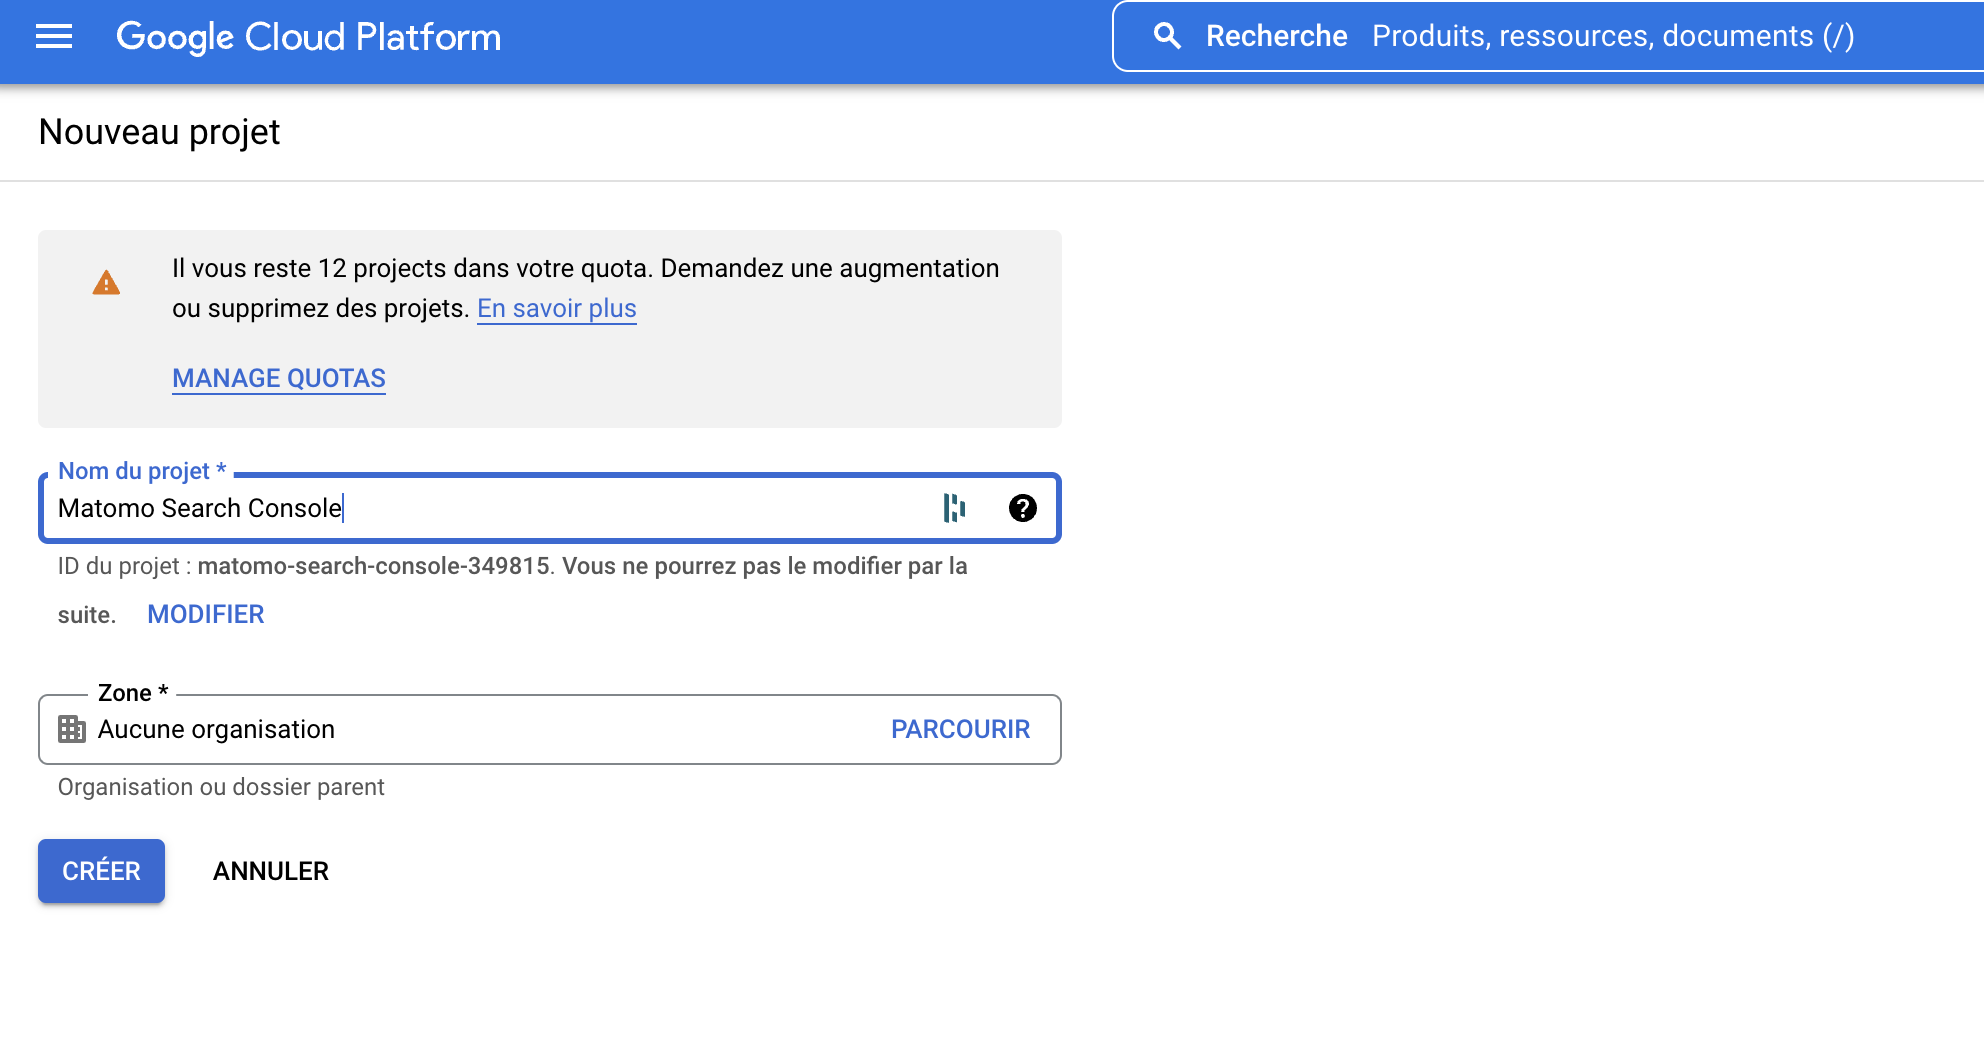Screen dimensions: 1984x1054
Task: Open the hamburger navigation menu
Action: 54,37
